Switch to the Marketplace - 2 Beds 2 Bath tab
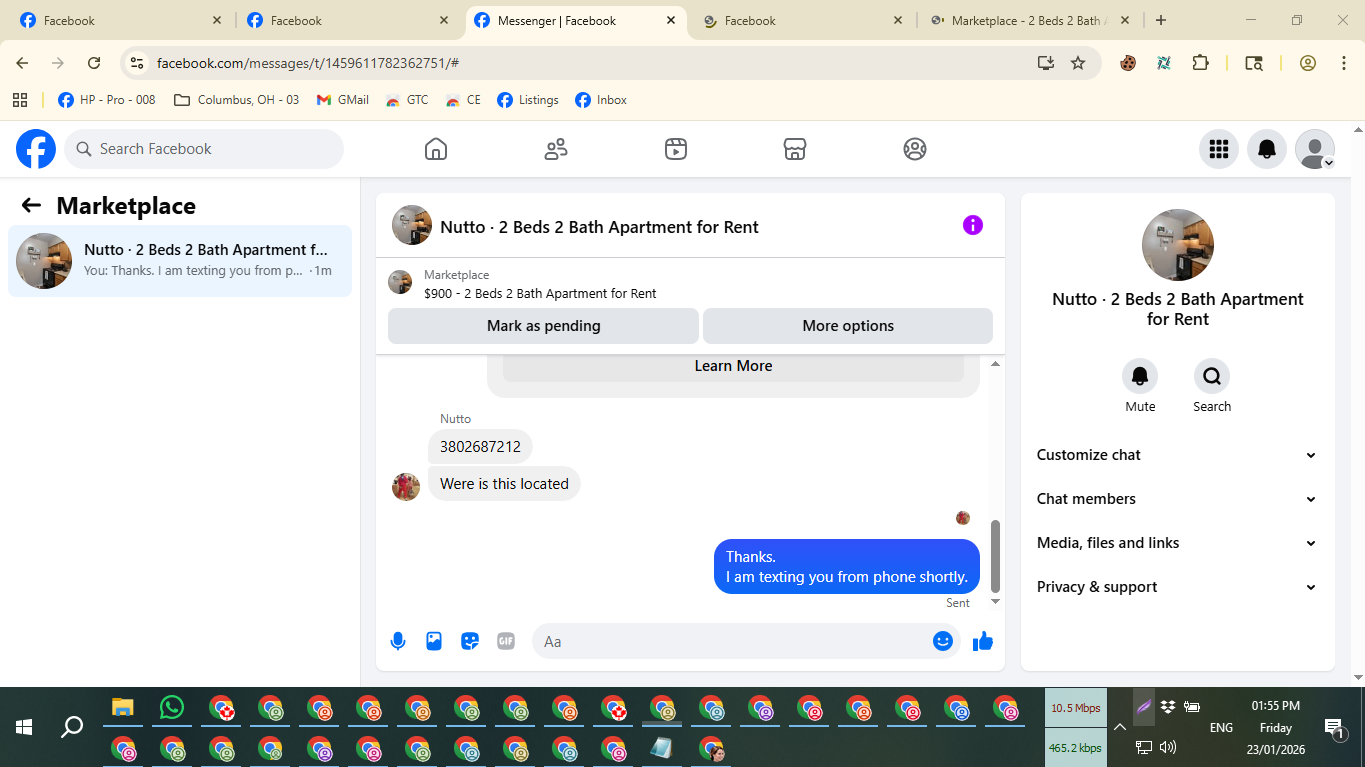Screen dimensions: 1365x767 [1029, 20]
